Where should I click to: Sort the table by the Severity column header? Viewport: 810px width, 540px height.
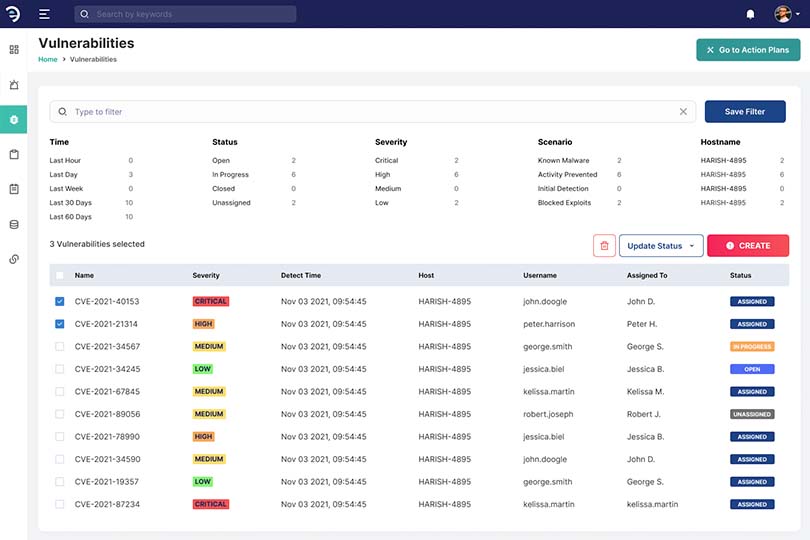click(x=206, y=276)
